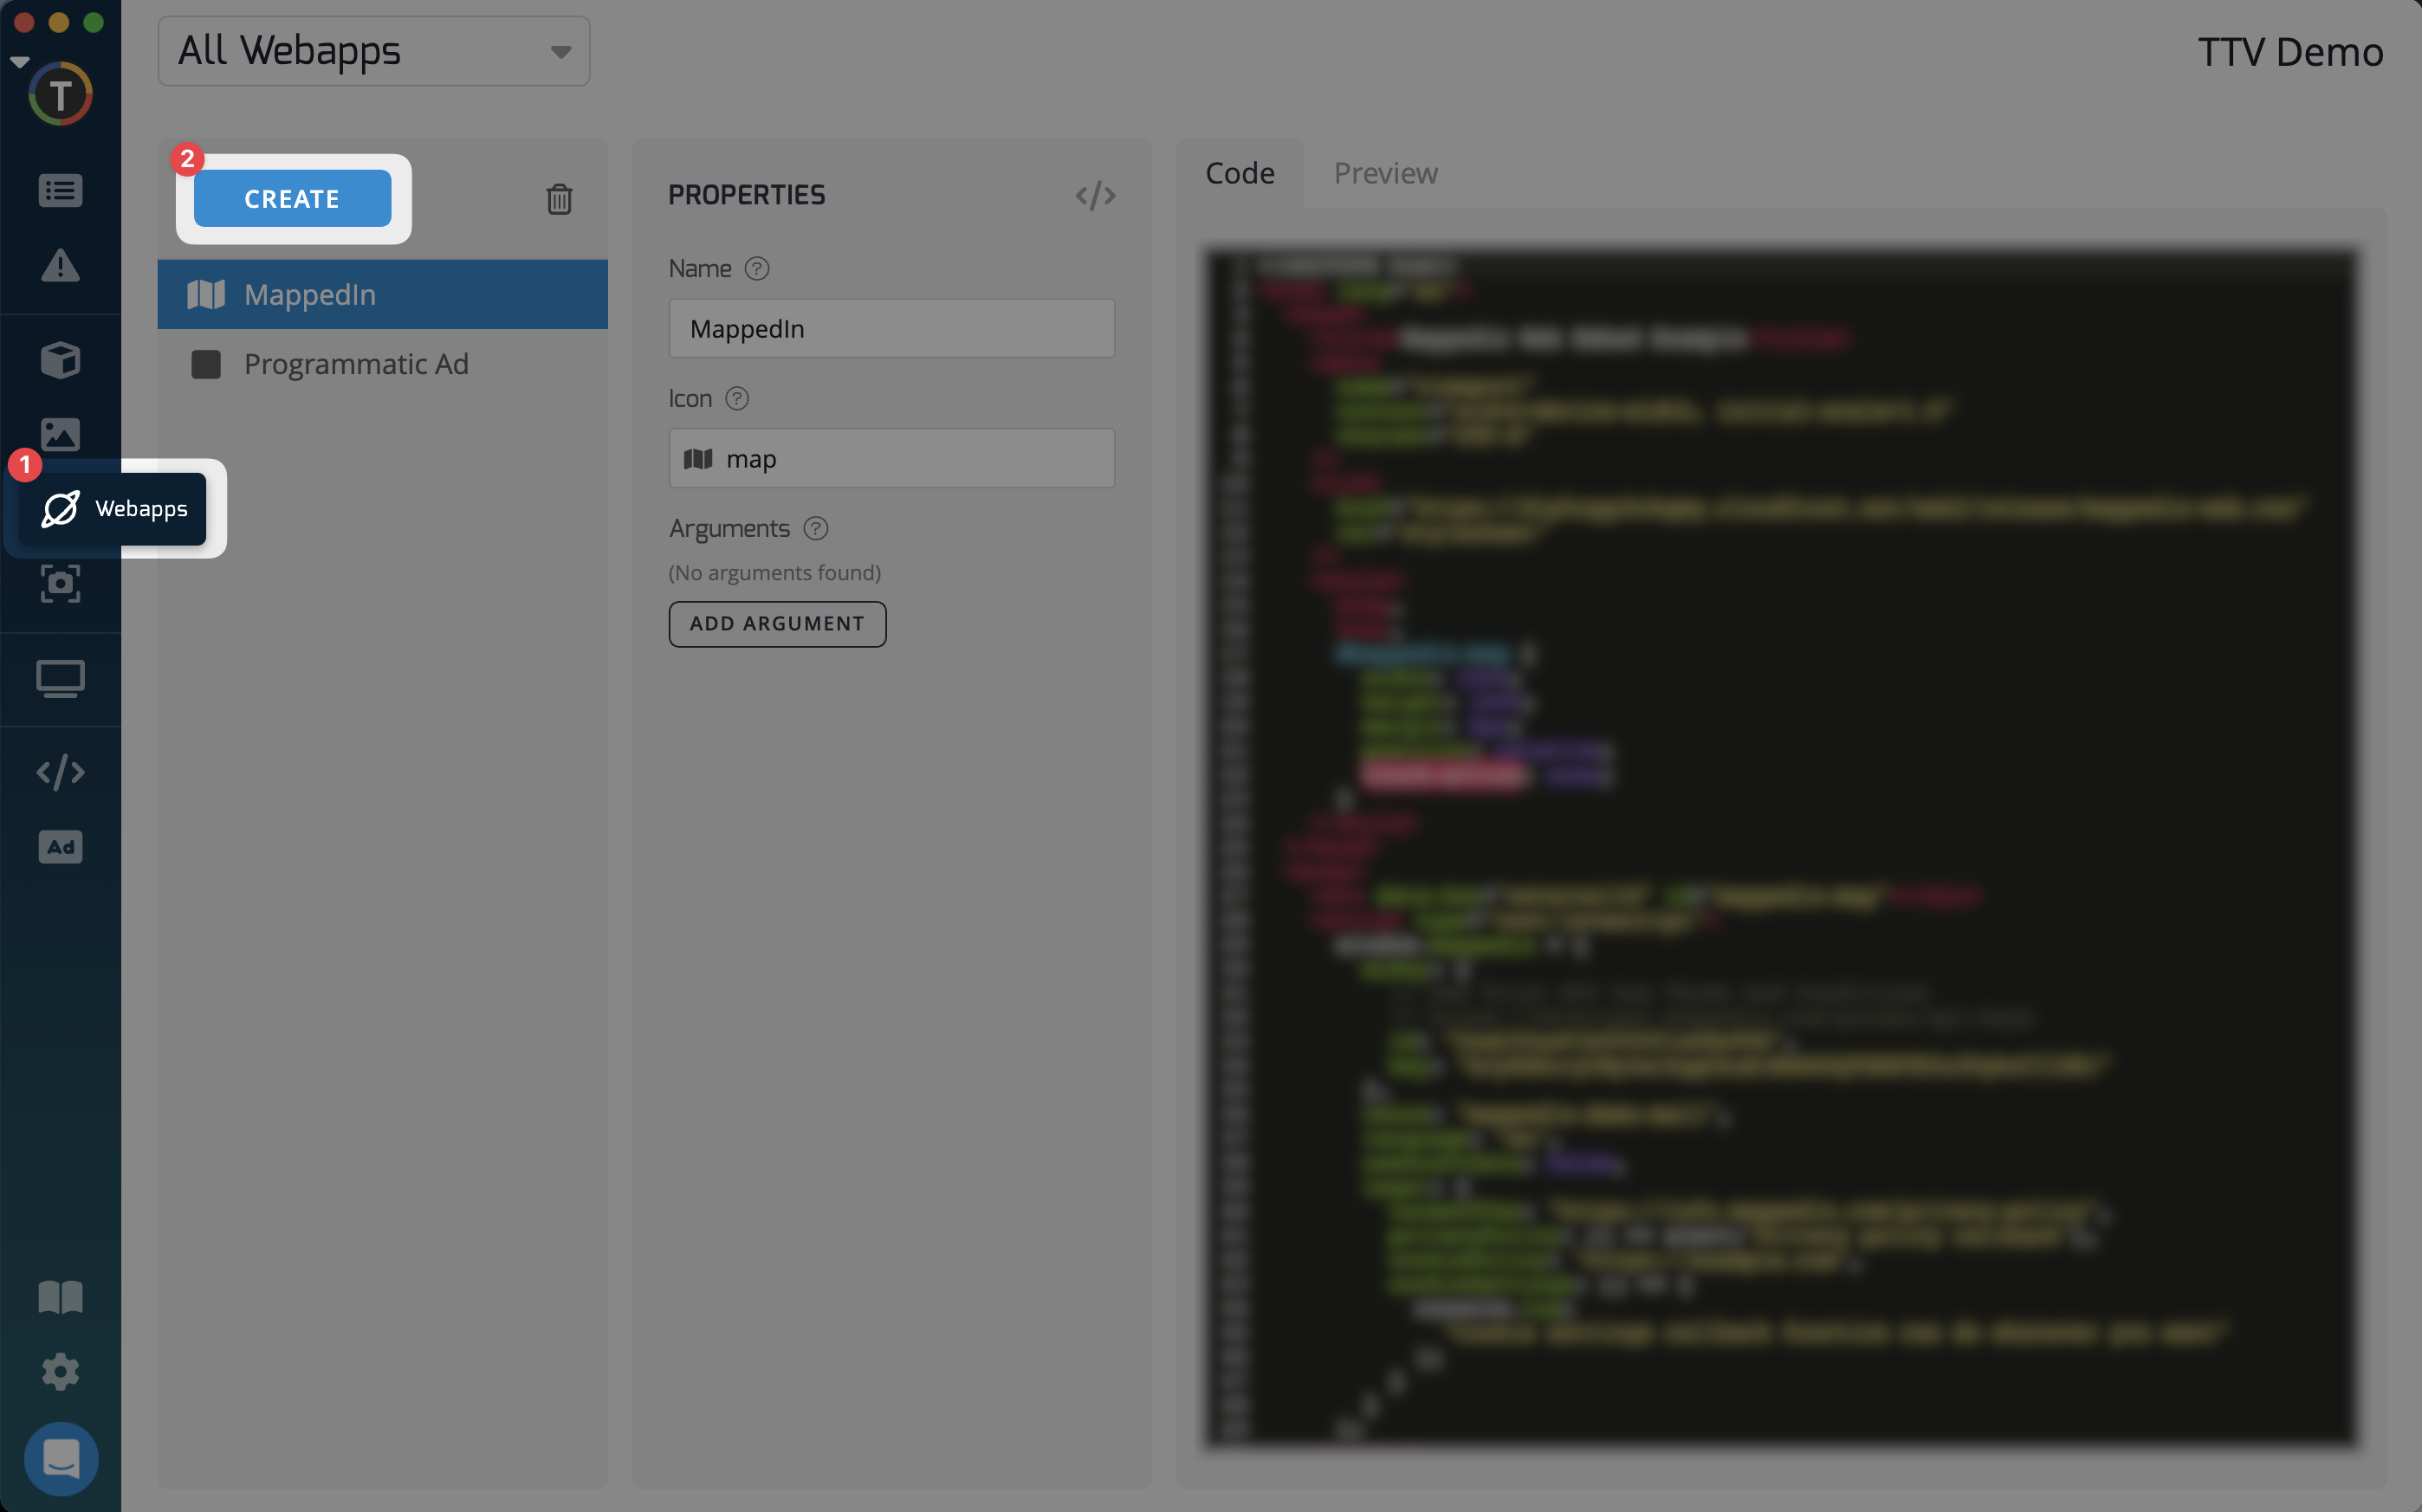Click the ADD ARGUMENT button
2422x1512 pixels.
tap(777, 623)
